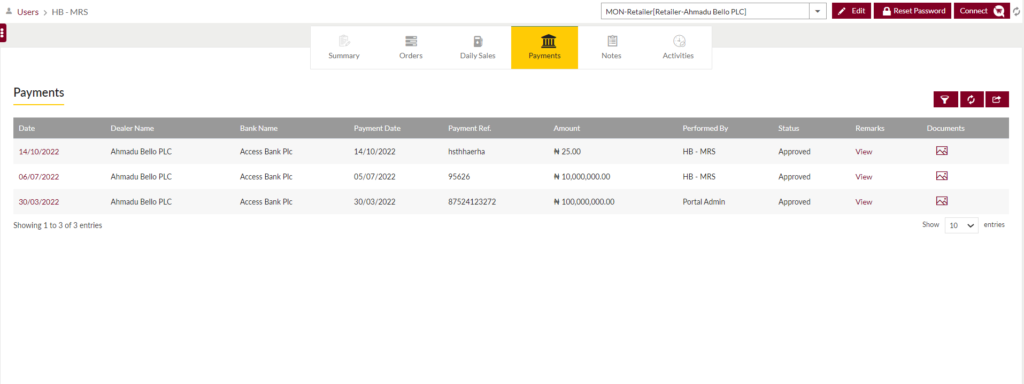Click payment reference 95626
The width and height of the screenshot is (1024, 384).
coord(459,176)
